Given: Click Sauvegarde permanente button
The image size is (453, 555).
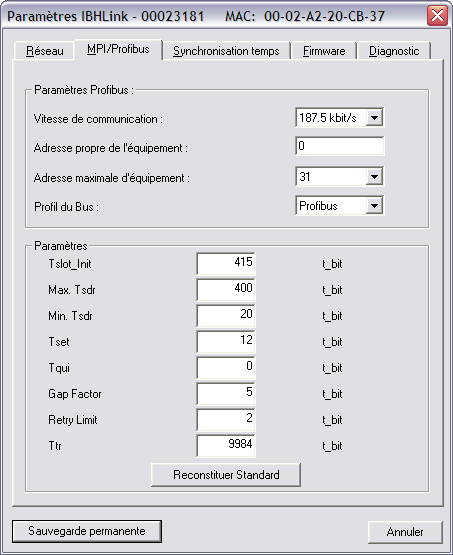Looking at the screenshot, I should tap(87, 531).
